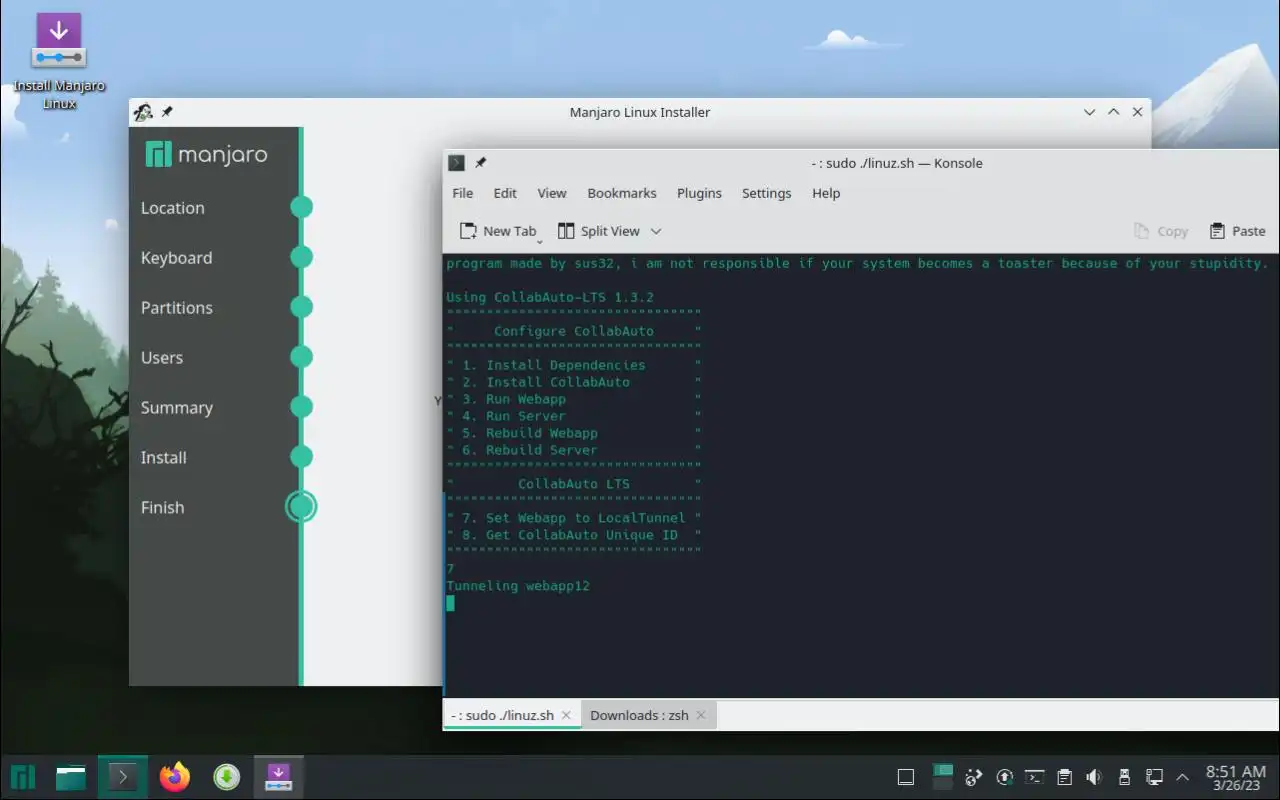This screenshot has height=800, width=1280.
Task: Select Partitions step in installer sidebar
Action: click(176, 308)
